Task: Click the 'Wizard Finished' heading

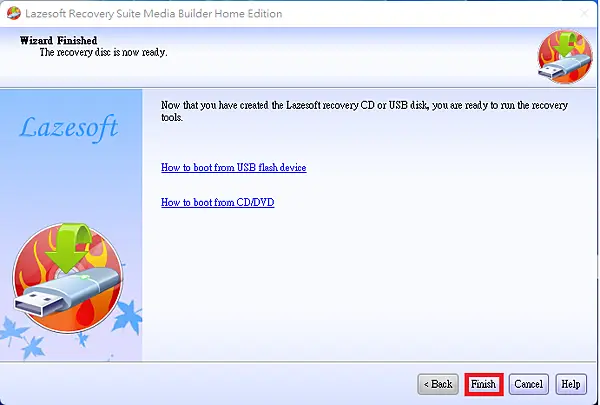Action: (58, 41)
